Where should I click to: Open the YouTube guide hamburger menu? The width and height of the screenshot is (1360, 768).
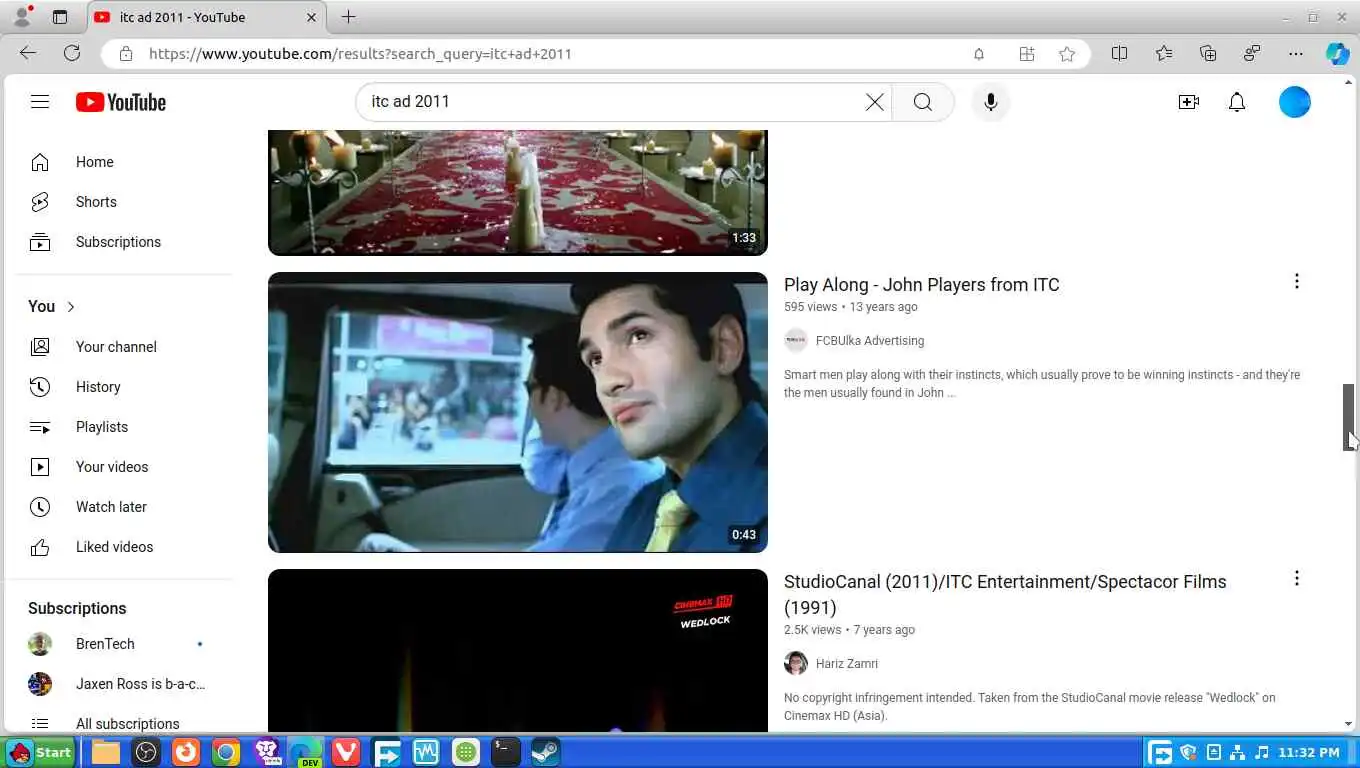pos(40,102)
